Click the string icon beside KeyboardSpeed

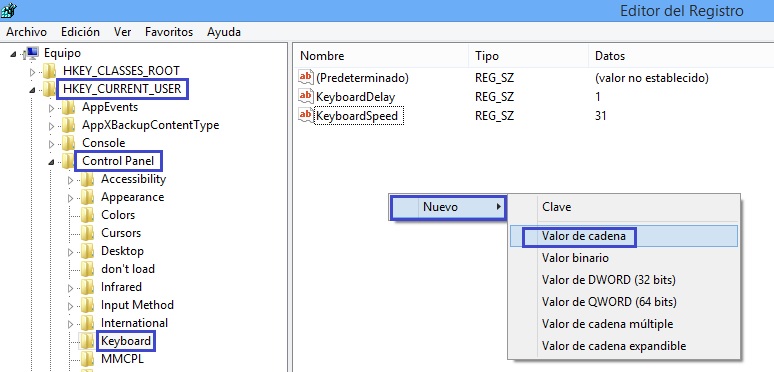coord(306,115)
